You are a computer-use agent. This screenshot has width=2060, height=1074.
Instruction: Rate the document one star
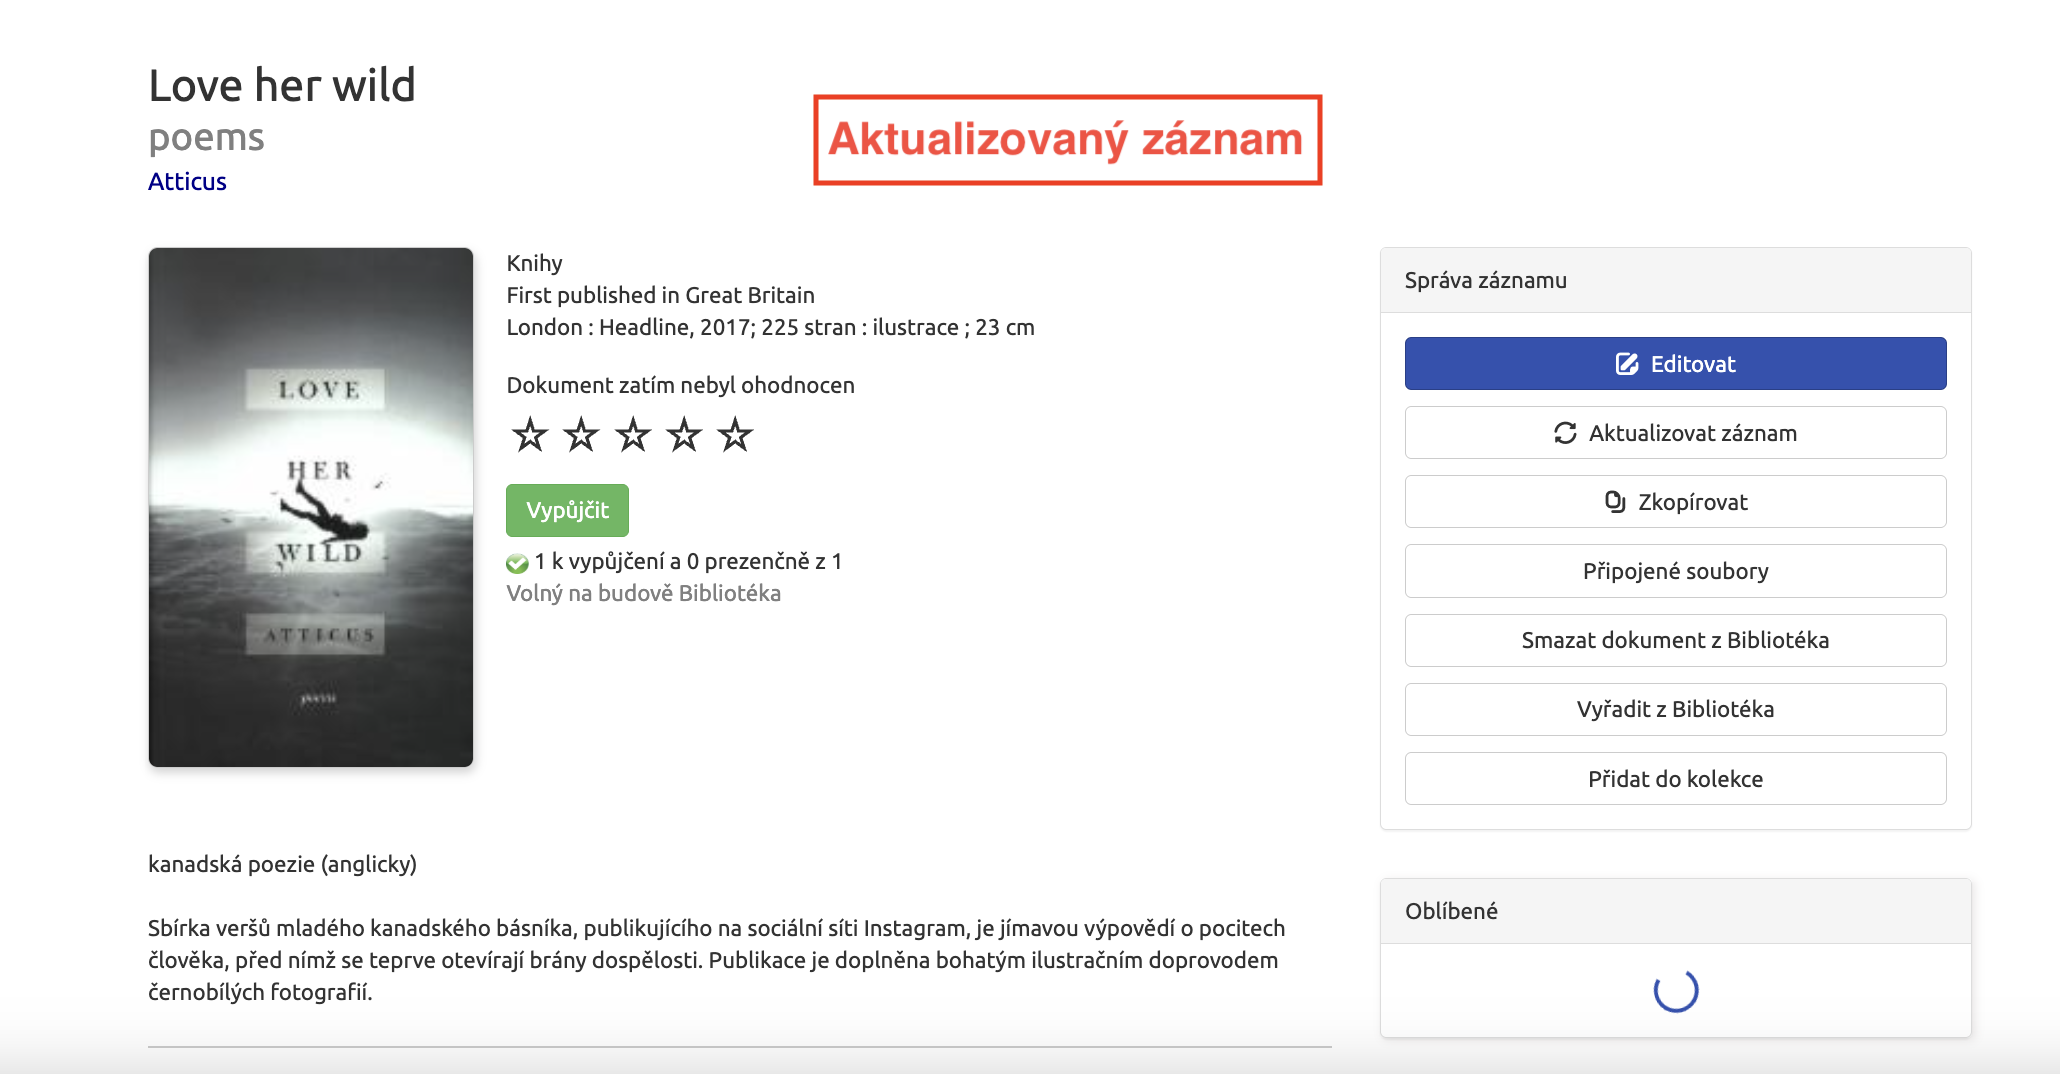pyautogui.click(x=530, y=435)
